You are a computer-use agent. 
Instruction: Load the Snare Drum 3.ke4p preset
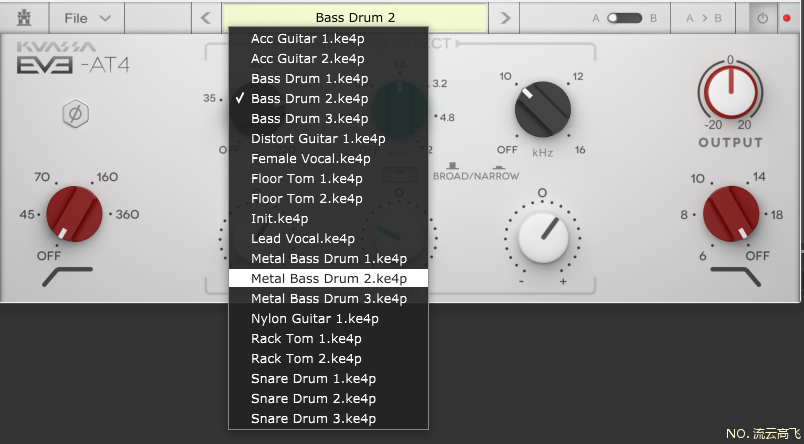(328, 418)
